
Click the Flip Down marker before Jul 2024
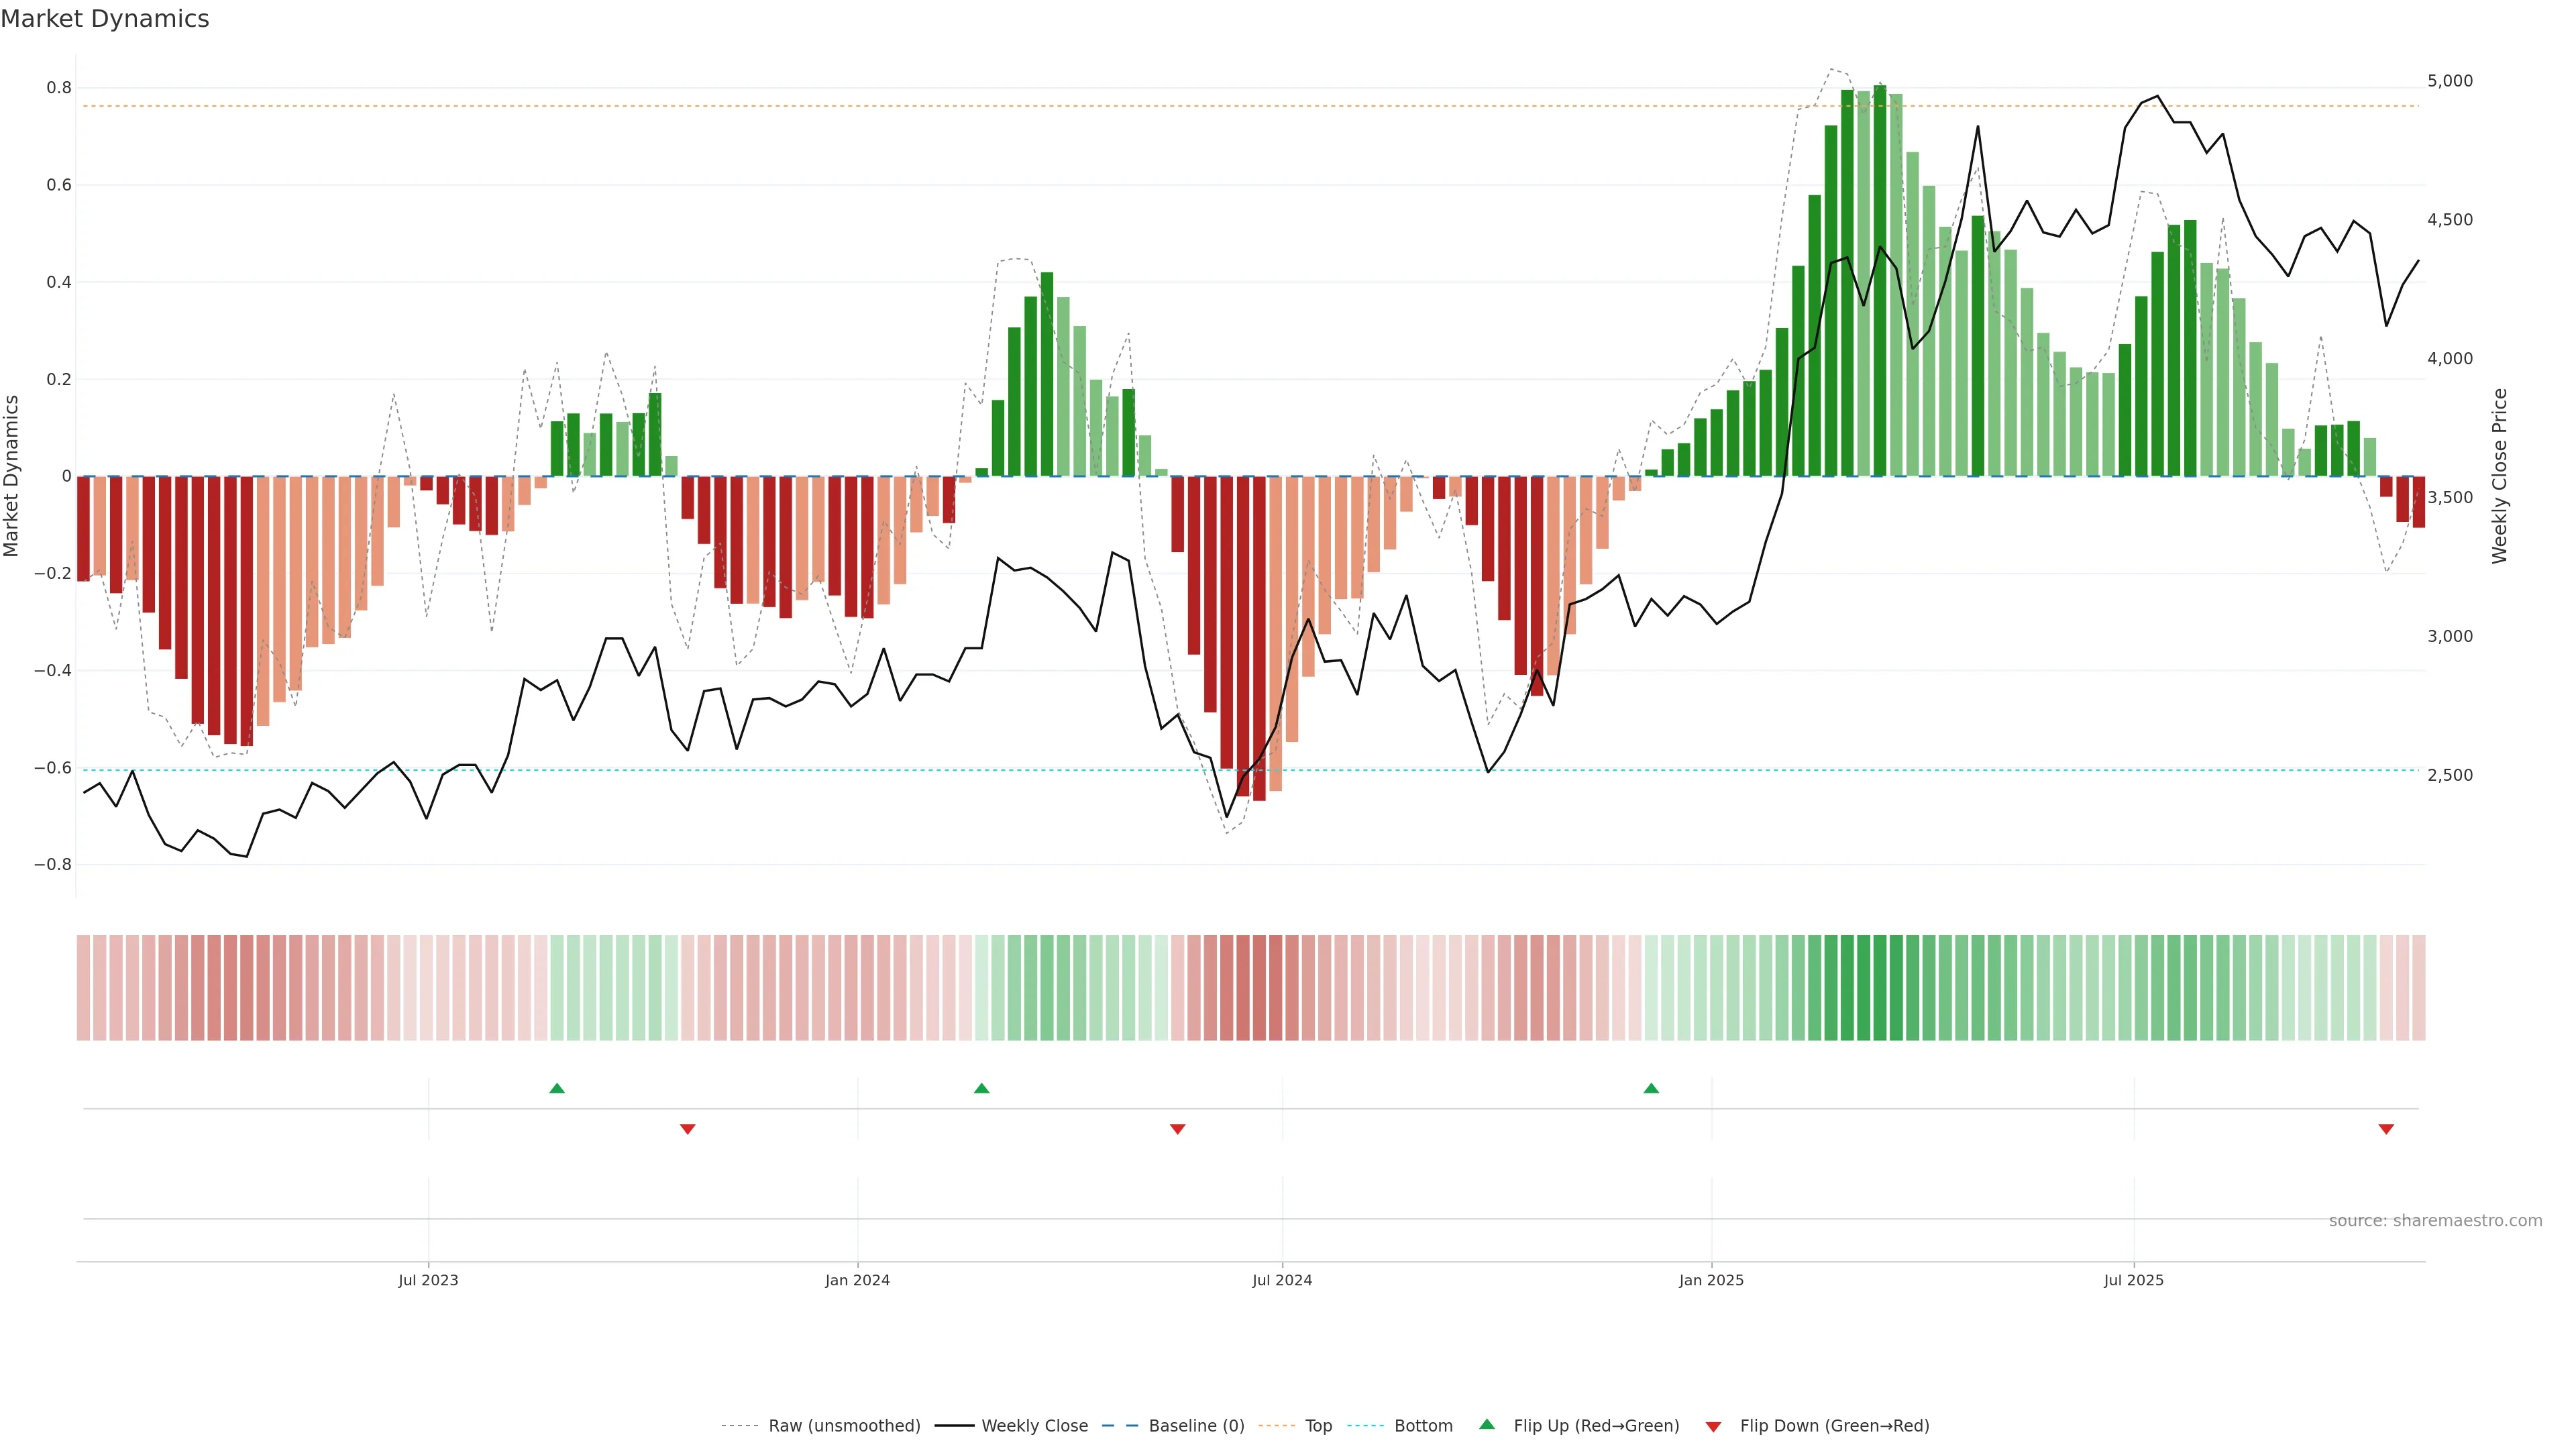coord(1177,1129)
